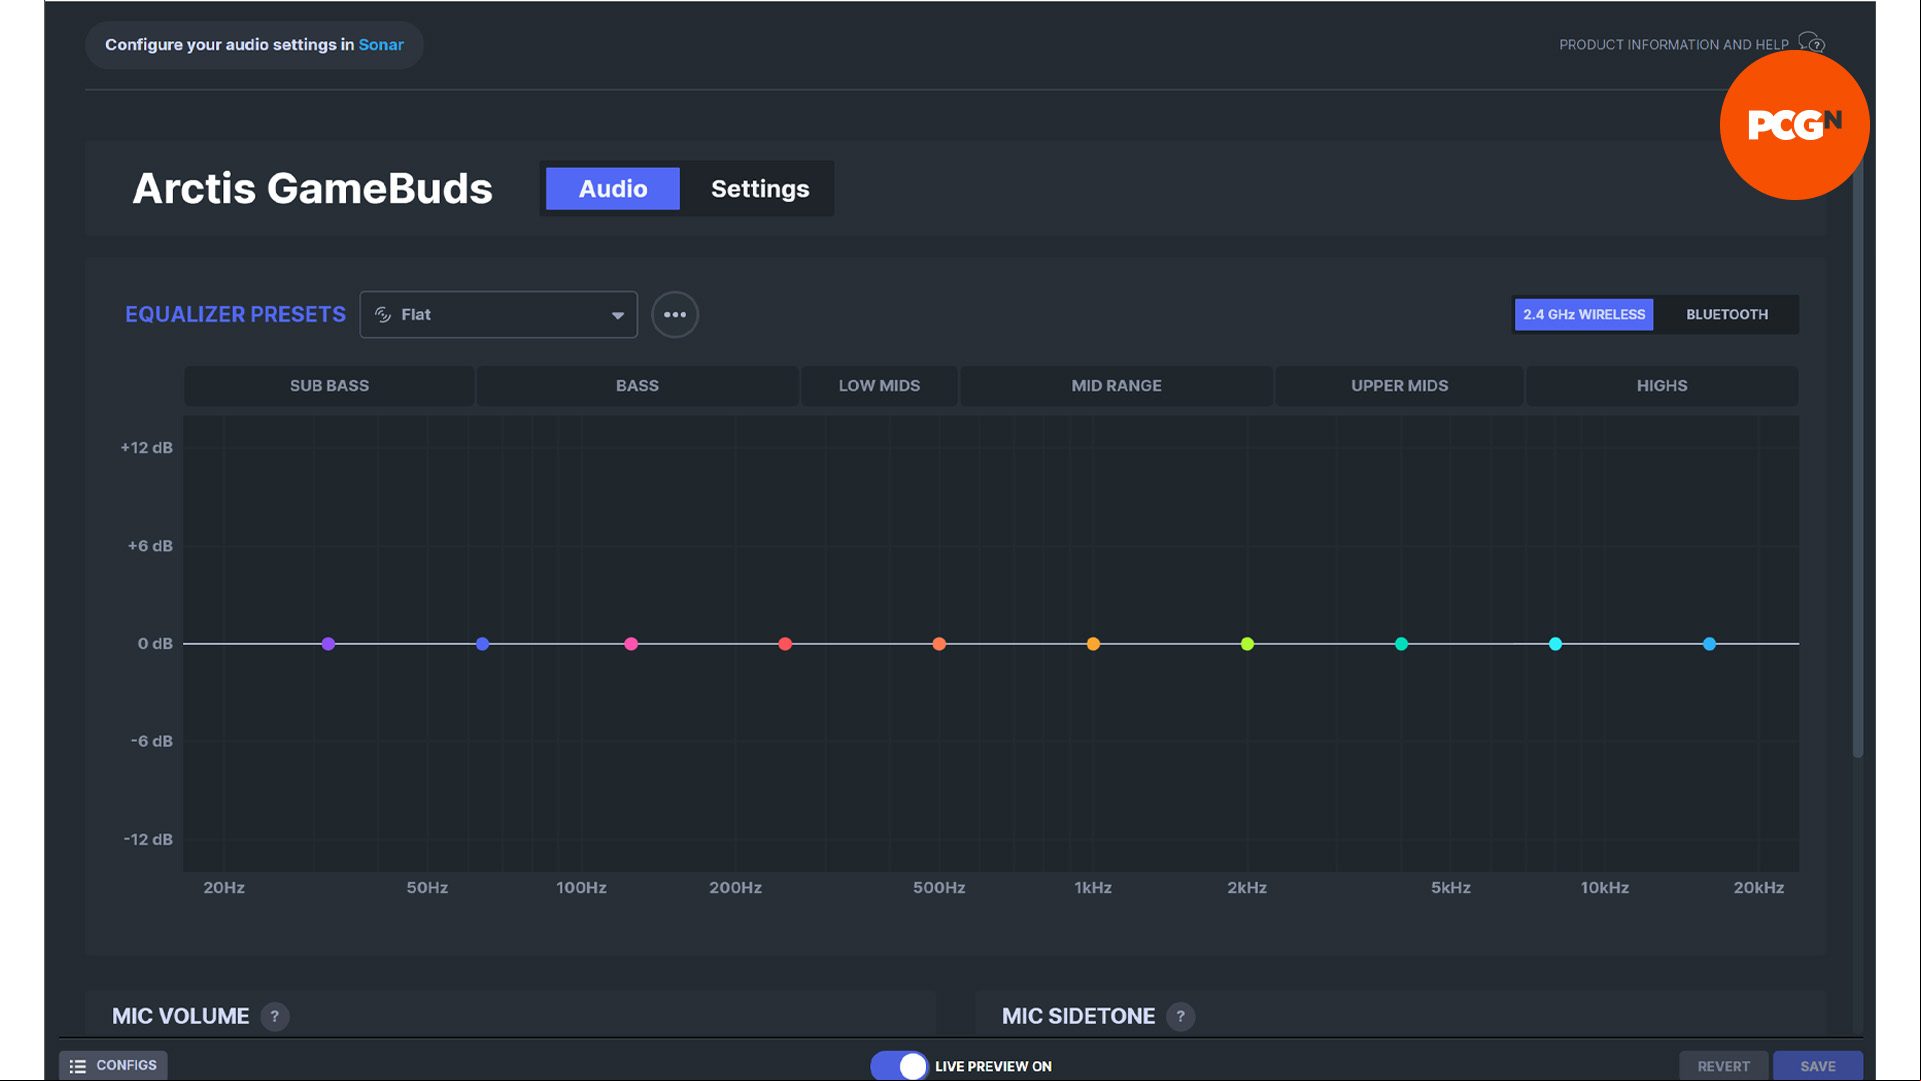Select Bluetooth mode

tap(1726, 314)
